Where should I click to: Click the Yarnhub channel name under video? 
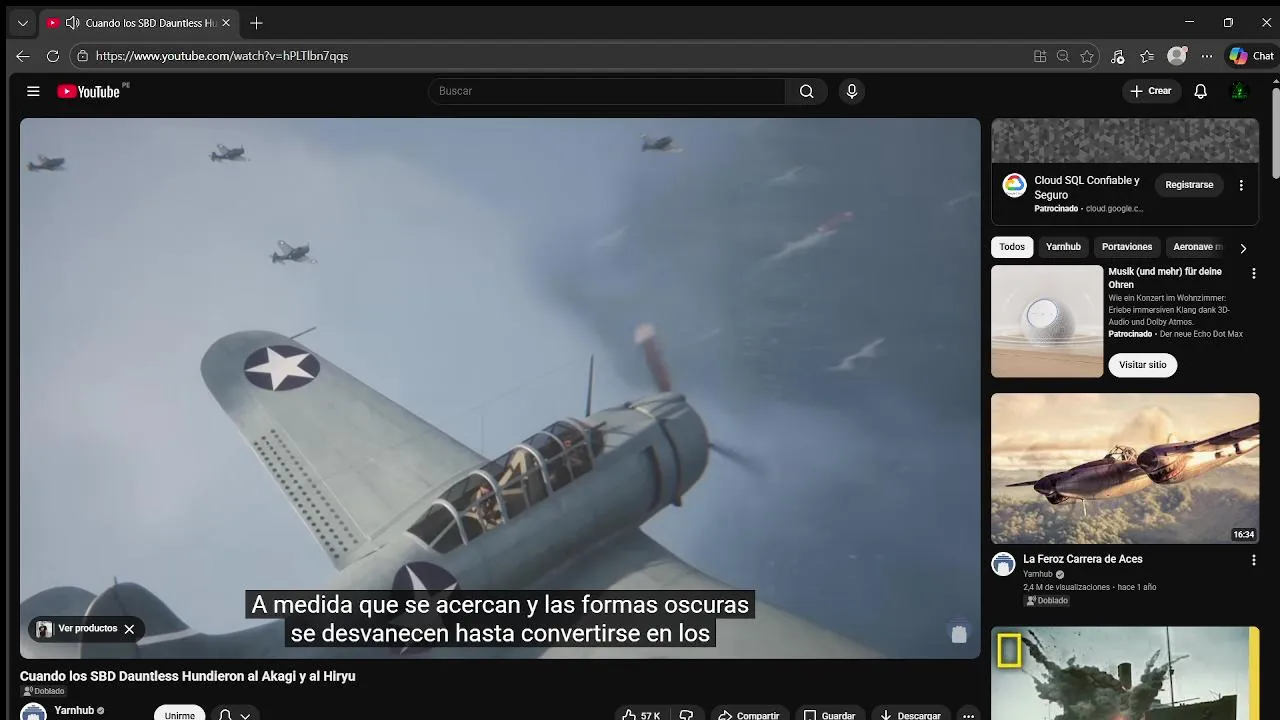[74, 710]
